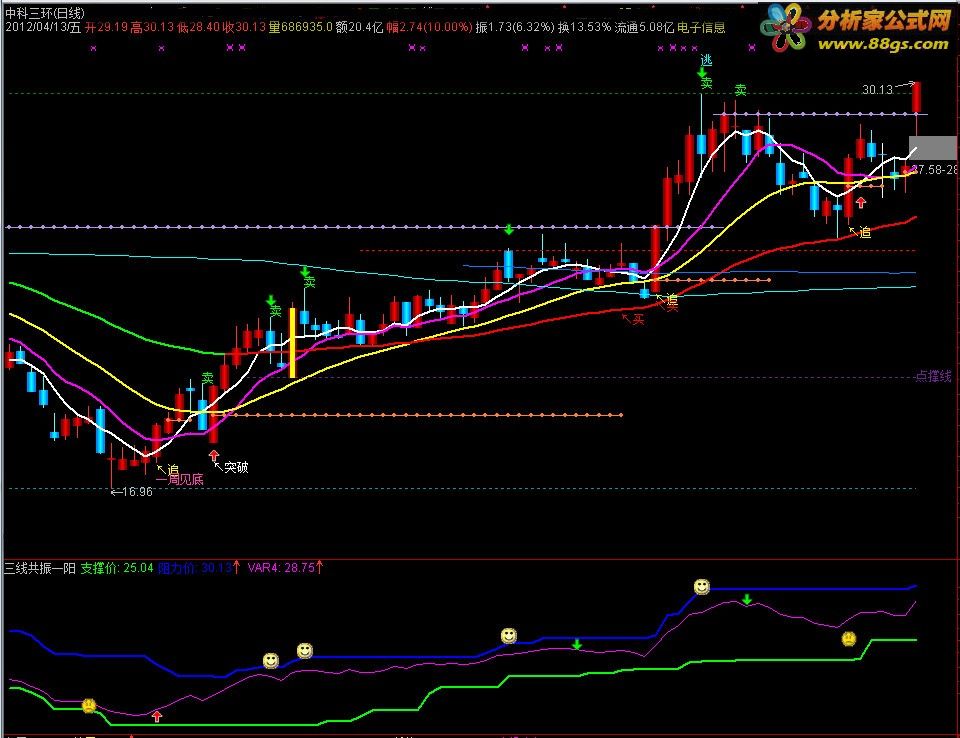Click the open price 开29.19
960x738 pixels.
tap(106, 28)
